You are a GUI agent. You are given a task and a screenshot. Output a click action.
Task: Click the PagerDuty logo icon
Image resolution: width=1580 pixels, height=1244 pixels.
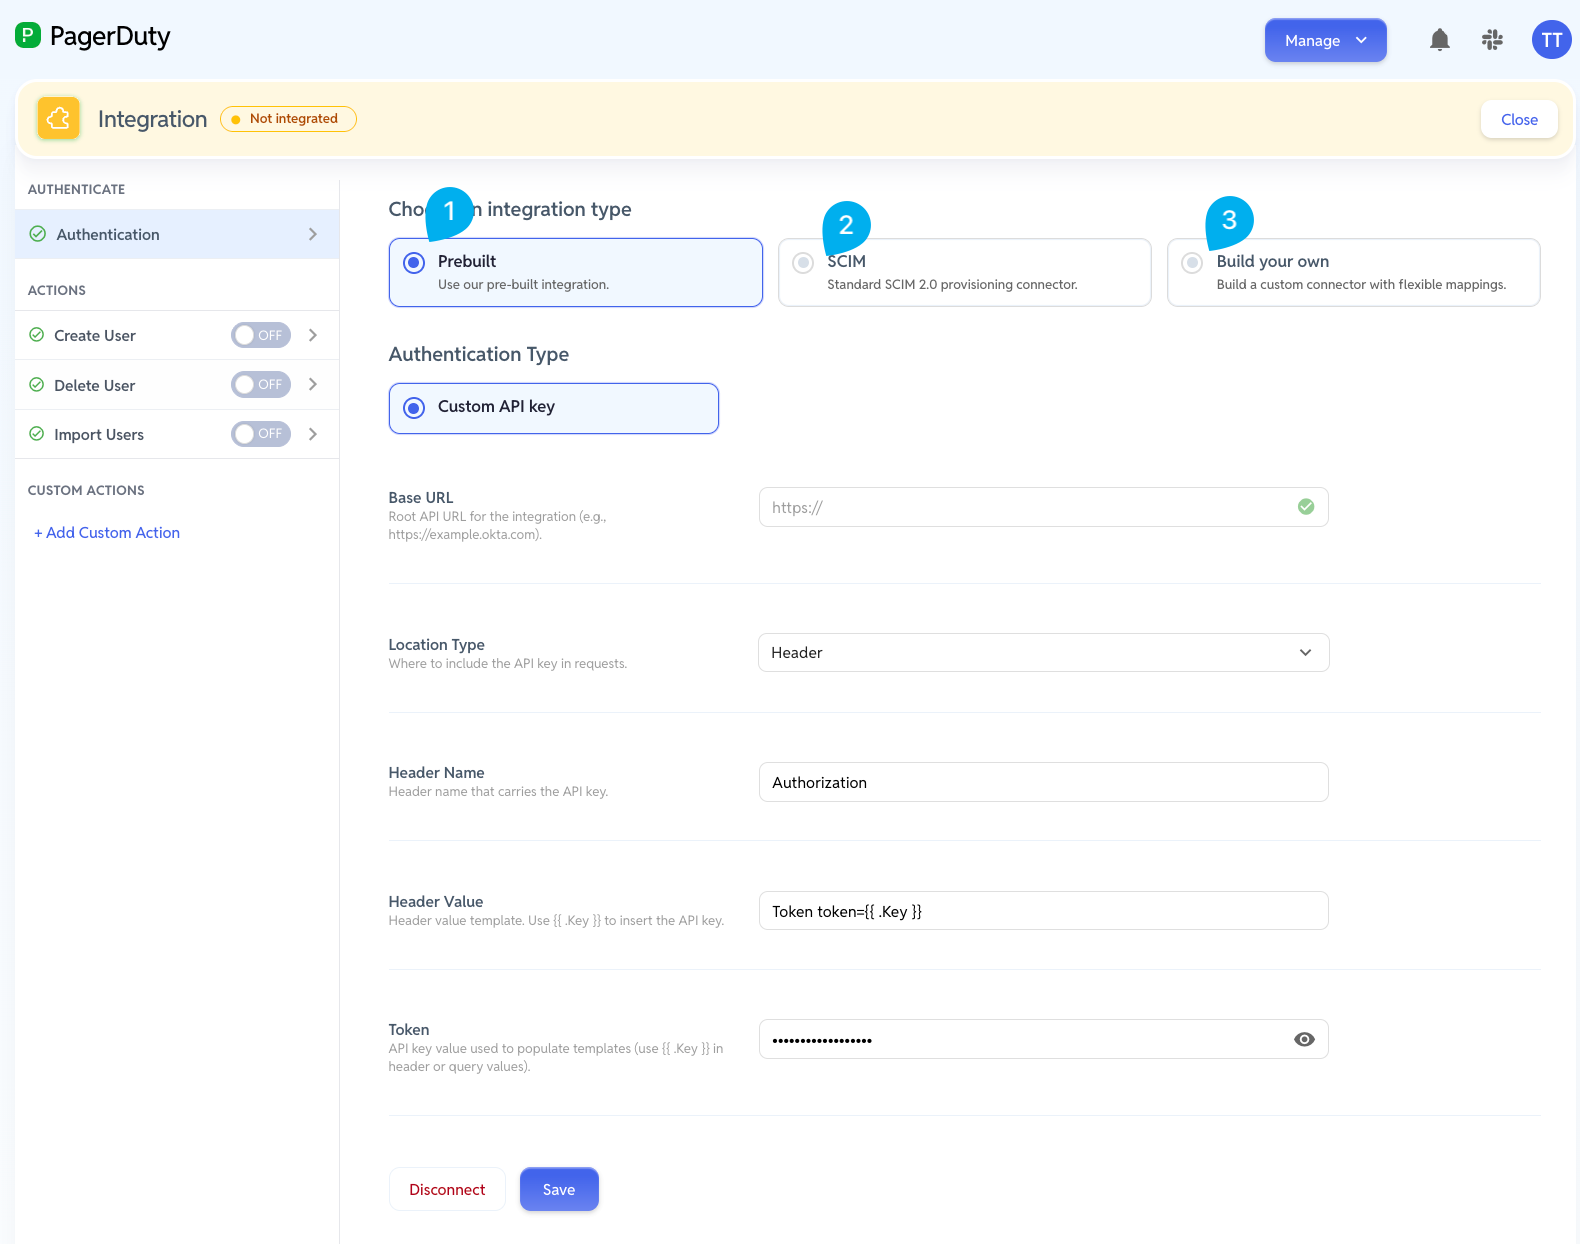(x=28, y=36)
